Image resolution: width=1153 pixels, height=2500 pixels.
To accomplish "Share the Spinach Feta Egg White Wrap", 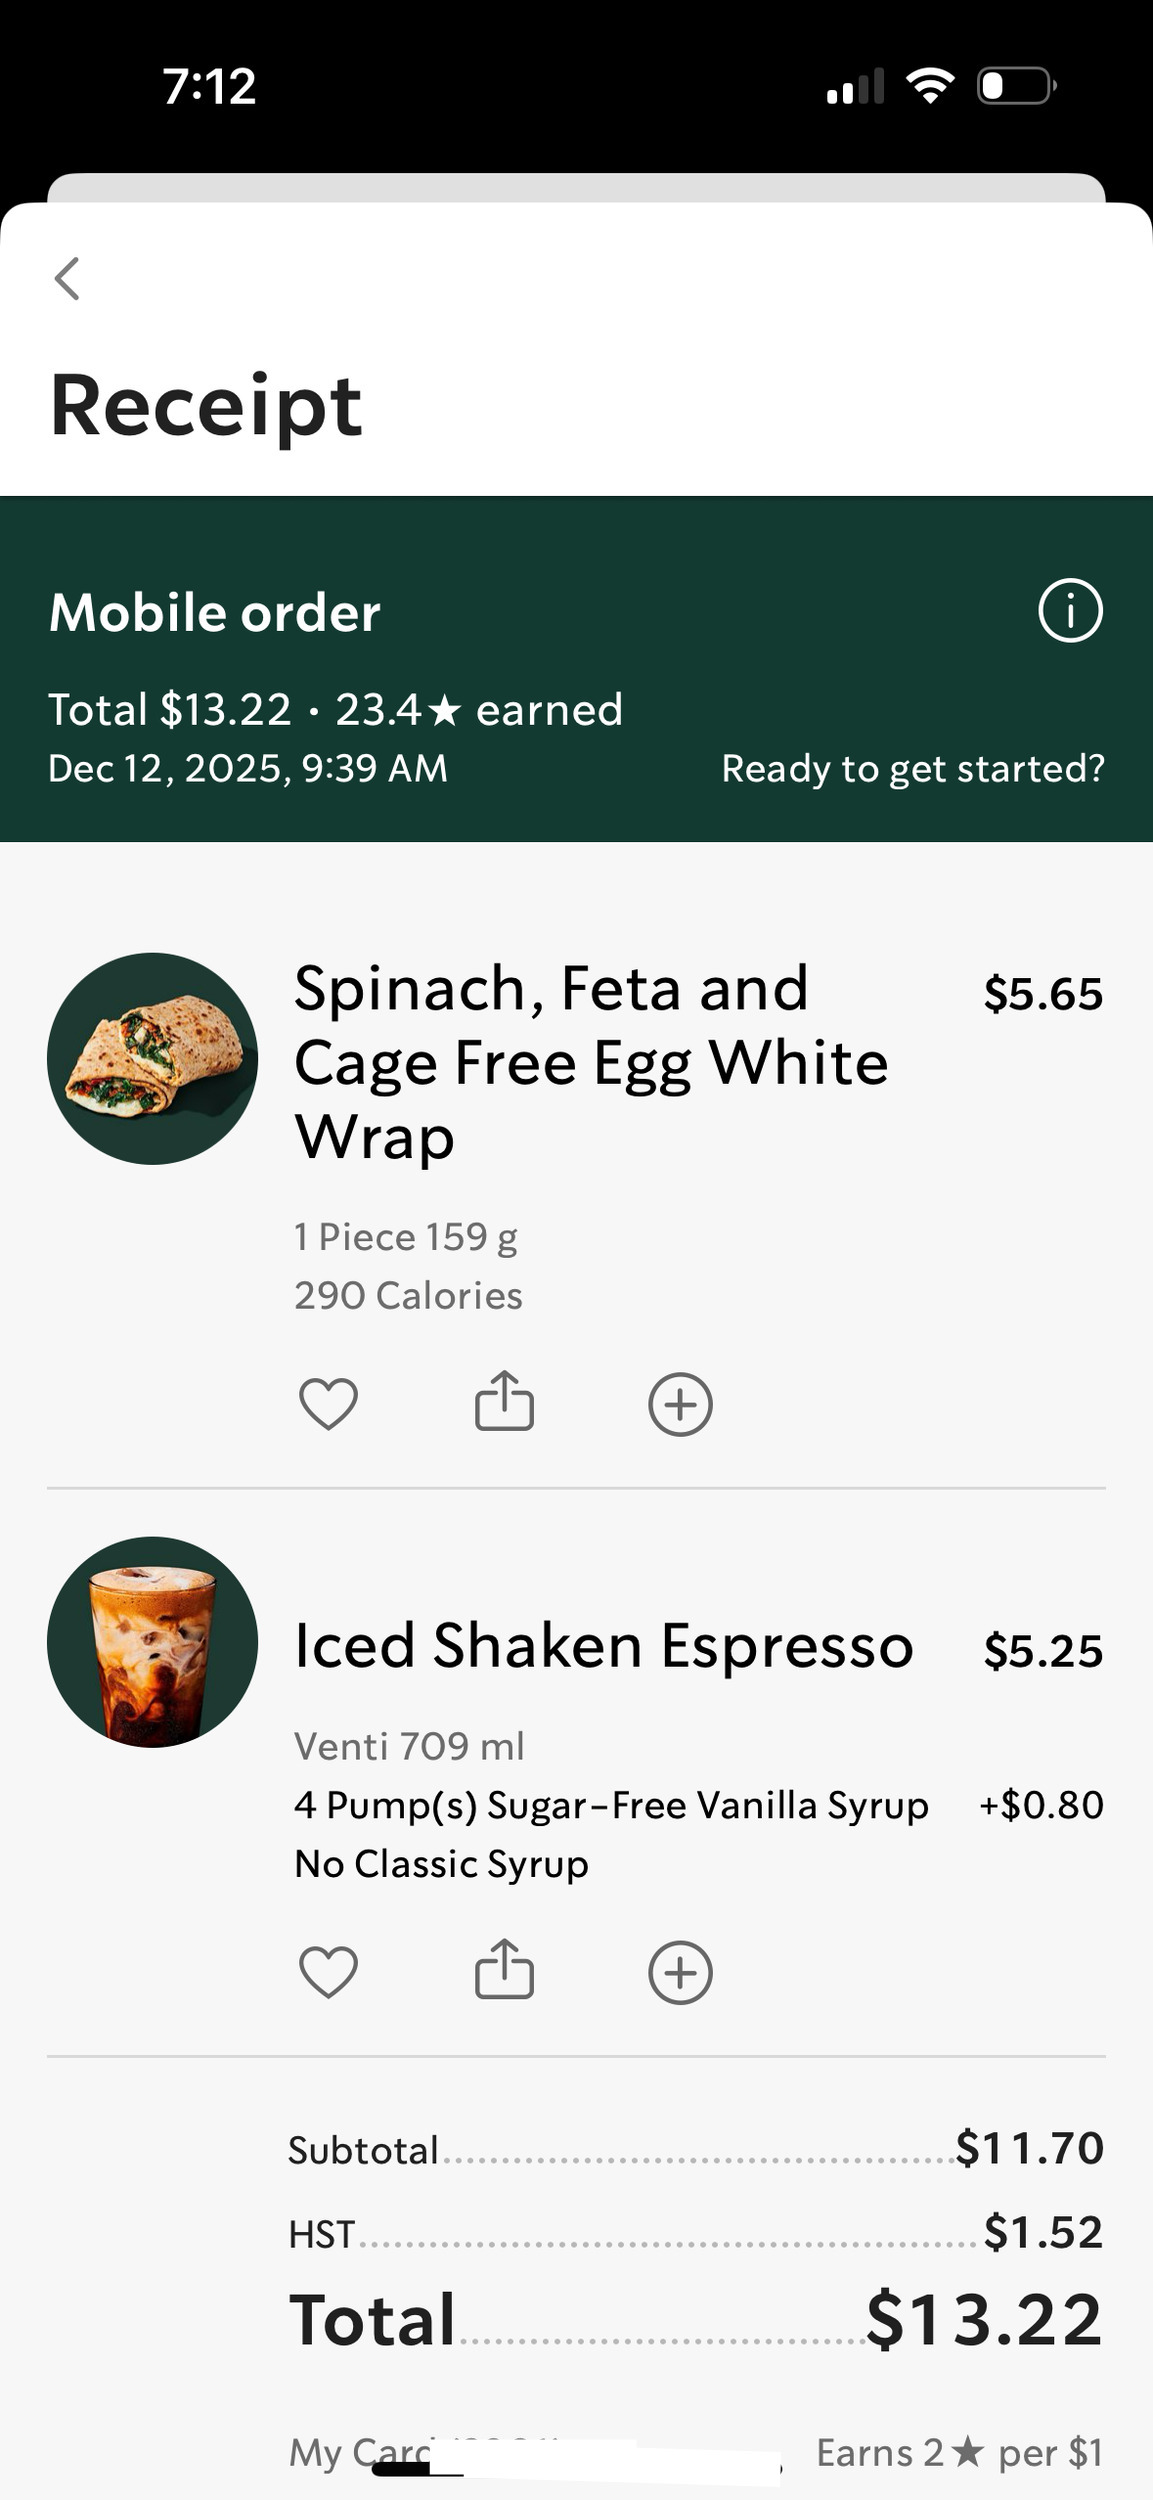I will (x=504, y=1402).
